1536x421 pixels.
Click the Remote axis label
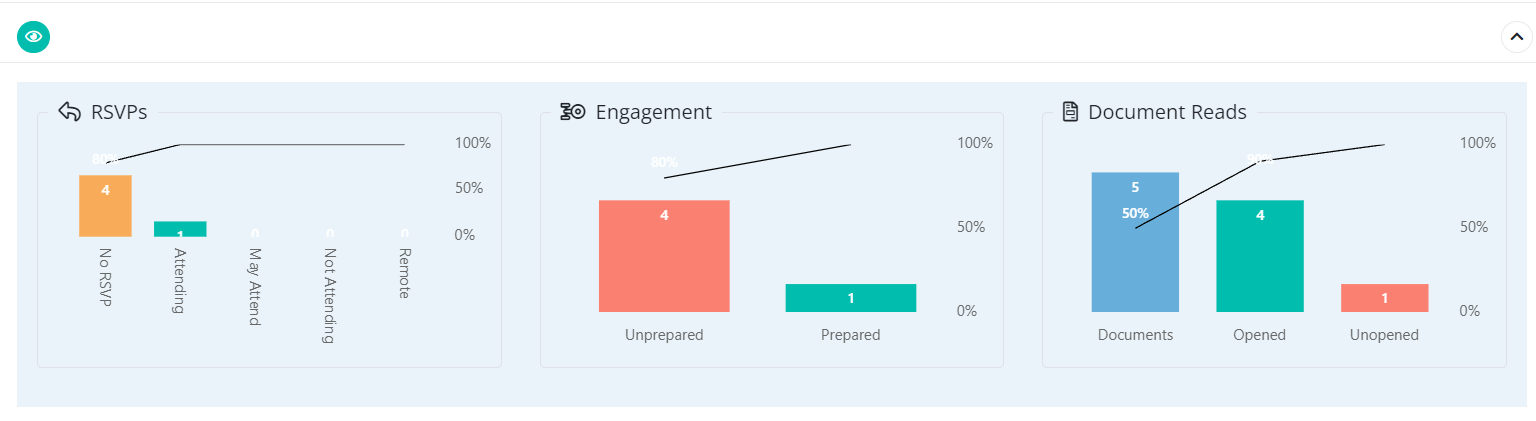click(405, 273)
